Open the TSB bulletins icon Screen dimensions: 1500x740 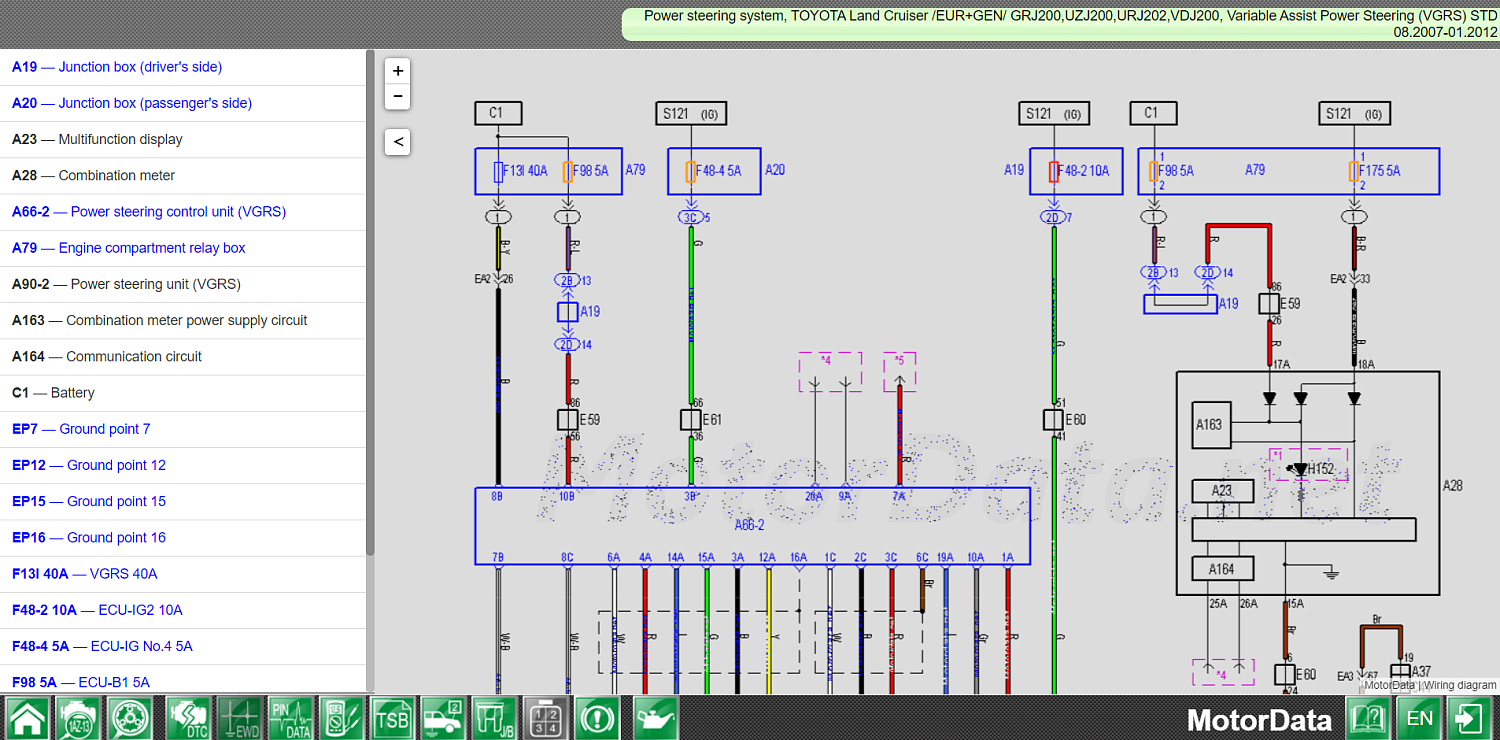tap(392, 718)
